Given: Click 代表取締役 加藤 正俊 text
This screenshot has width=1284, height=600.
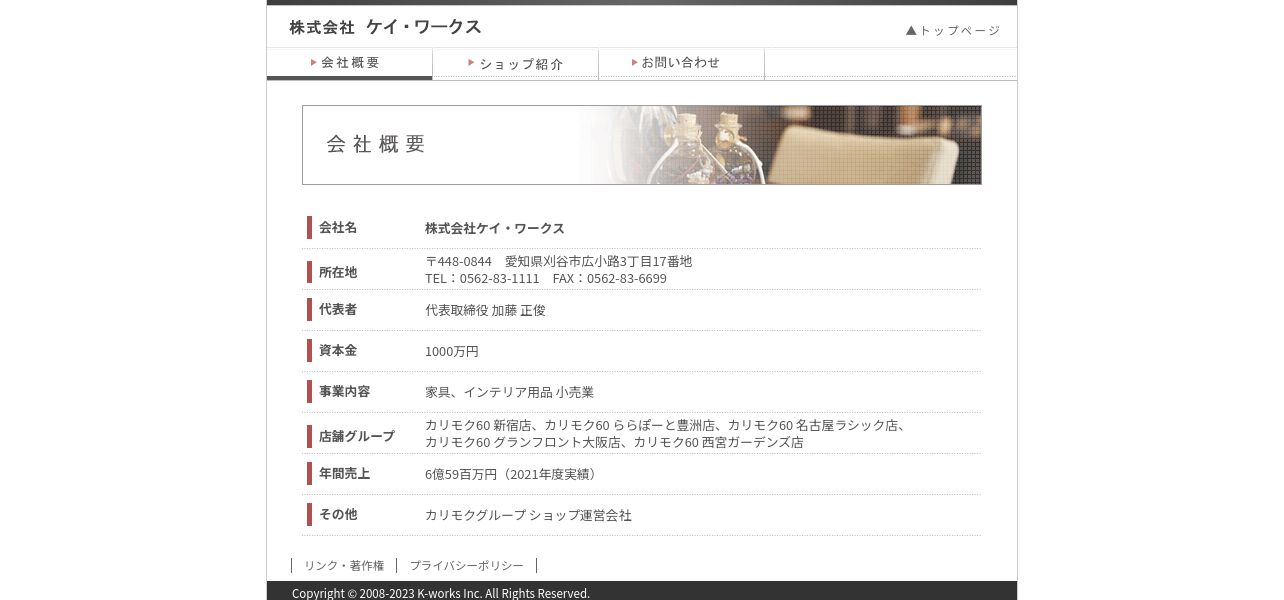Looking at the screenshot, I should (485, 310).
